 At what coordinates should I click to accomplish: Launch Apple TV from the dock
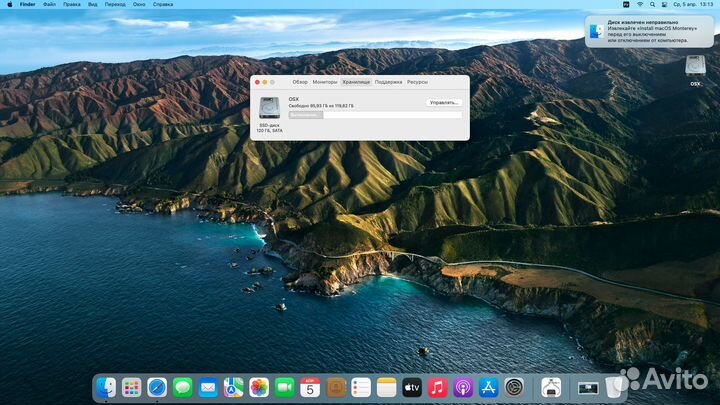pyautogui.click(x=412, y=388)
